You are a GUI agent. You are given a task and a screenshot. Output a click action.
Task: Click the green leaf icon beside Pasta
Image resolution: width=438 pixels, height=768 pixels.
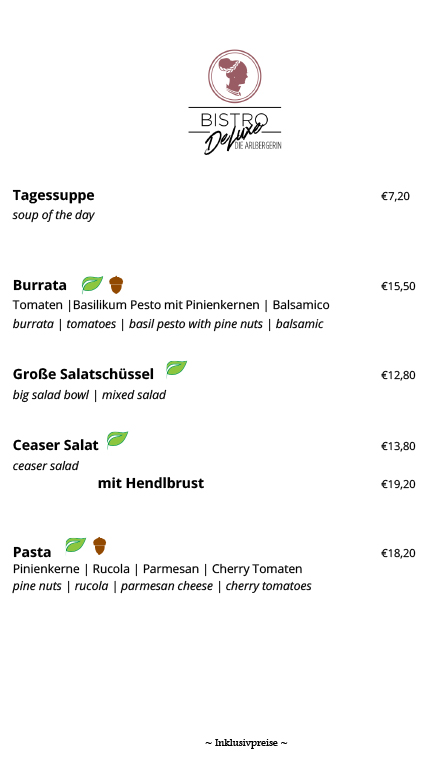pyautogui.click(x=75, y=545)
